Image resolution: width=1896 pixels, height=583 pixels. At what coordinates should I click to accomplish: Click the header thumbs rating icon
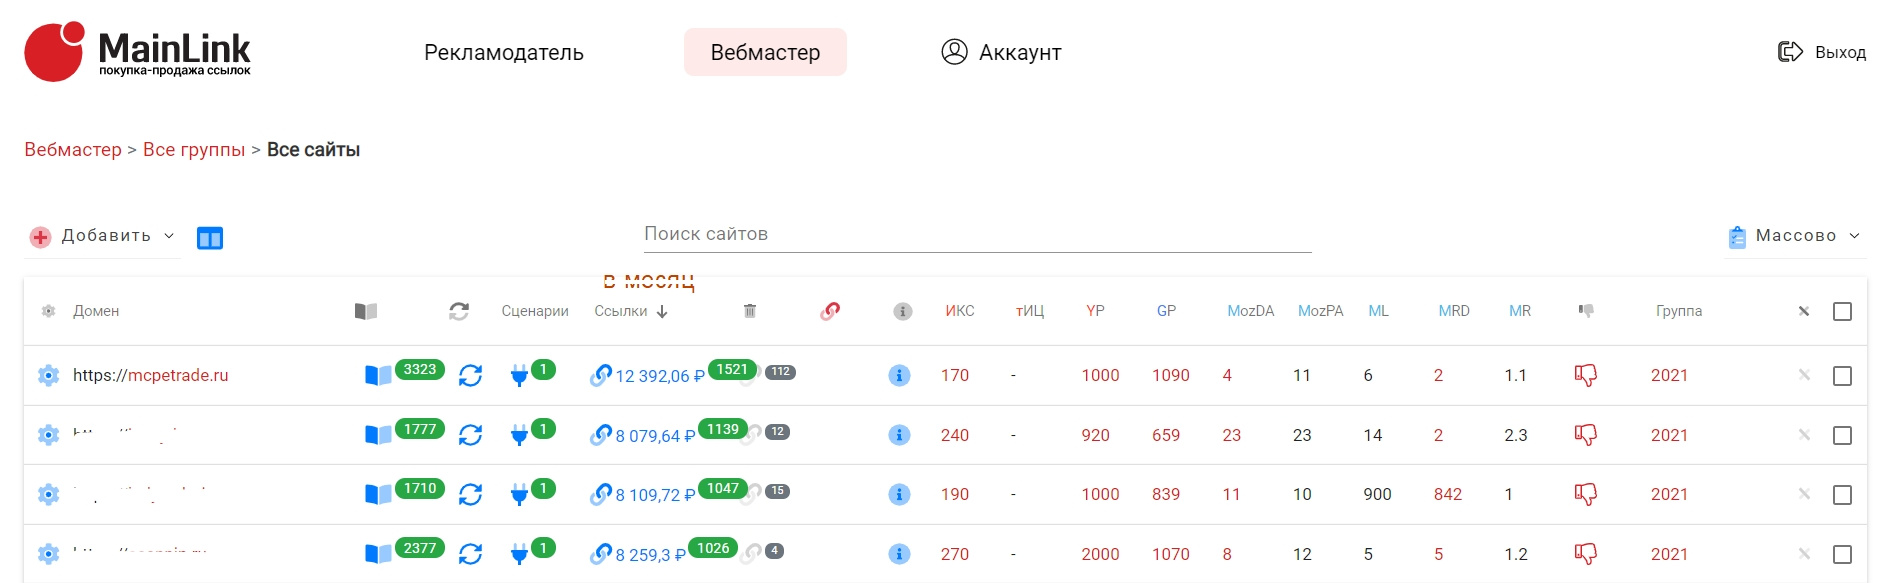(1586, 311)
